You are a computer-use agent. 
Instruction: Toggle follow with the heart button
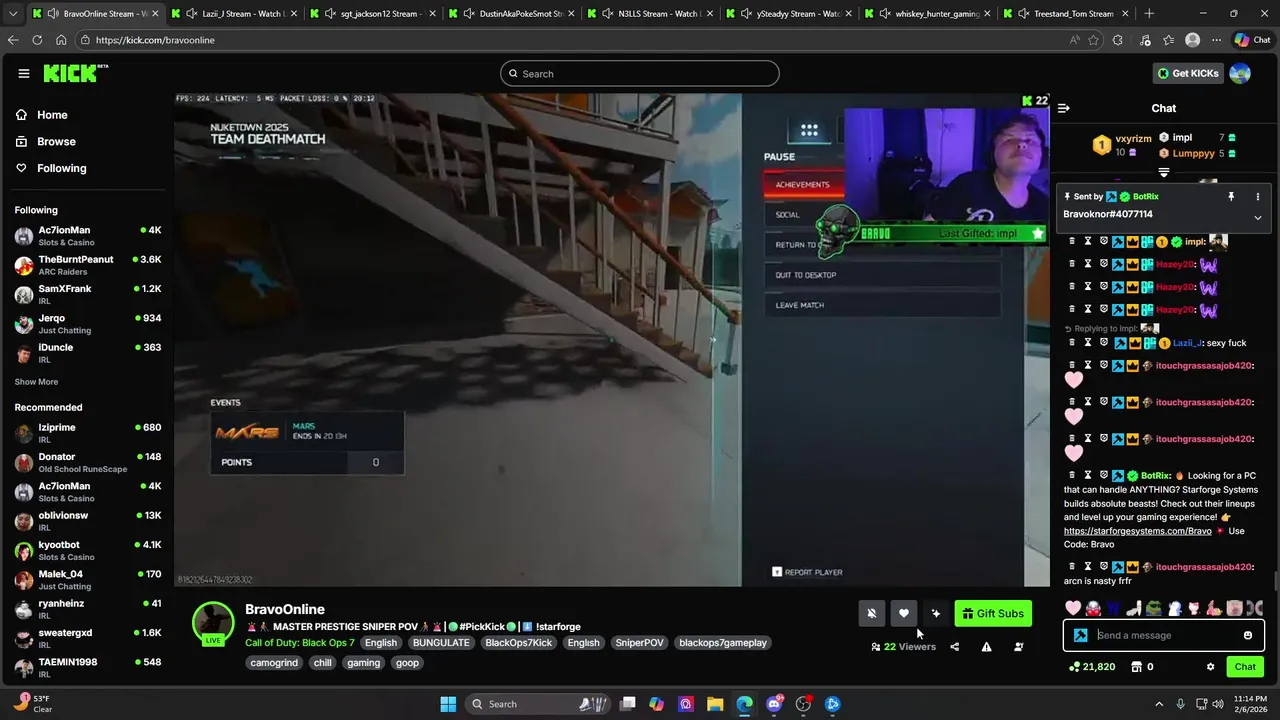(x=903, y=614)
